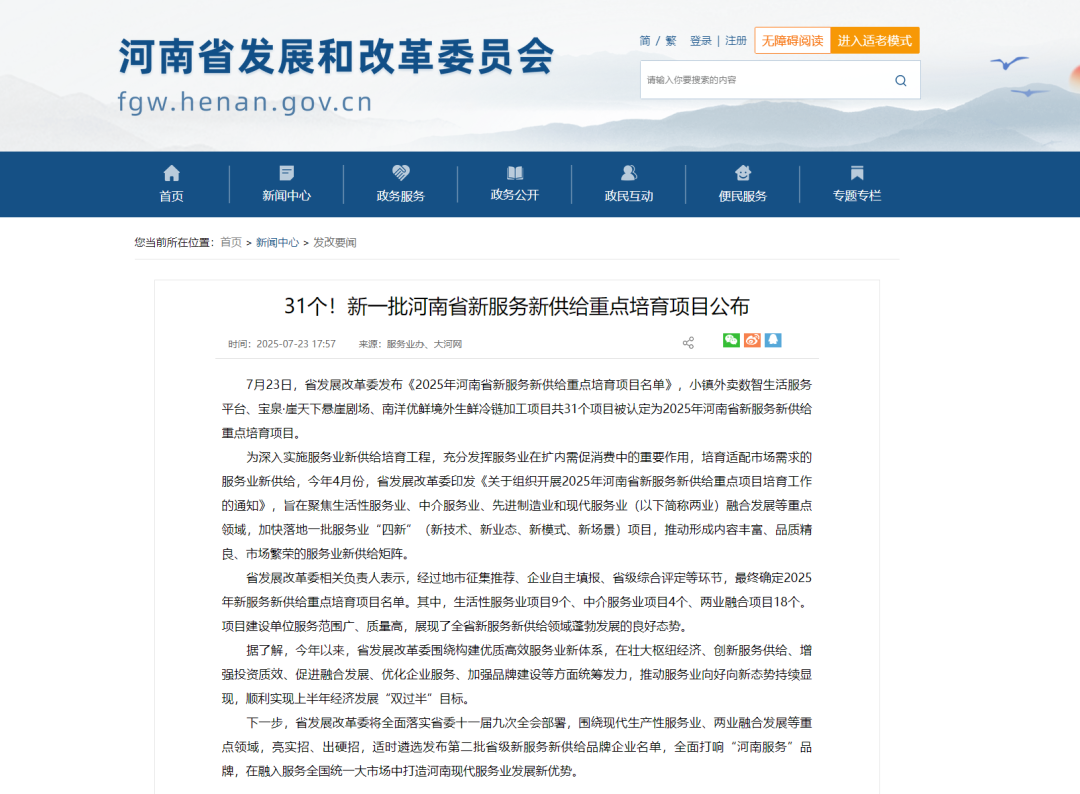The image size is (1080, 794).
Task: Share the article to QQ Zone
Action: (772, 340)
